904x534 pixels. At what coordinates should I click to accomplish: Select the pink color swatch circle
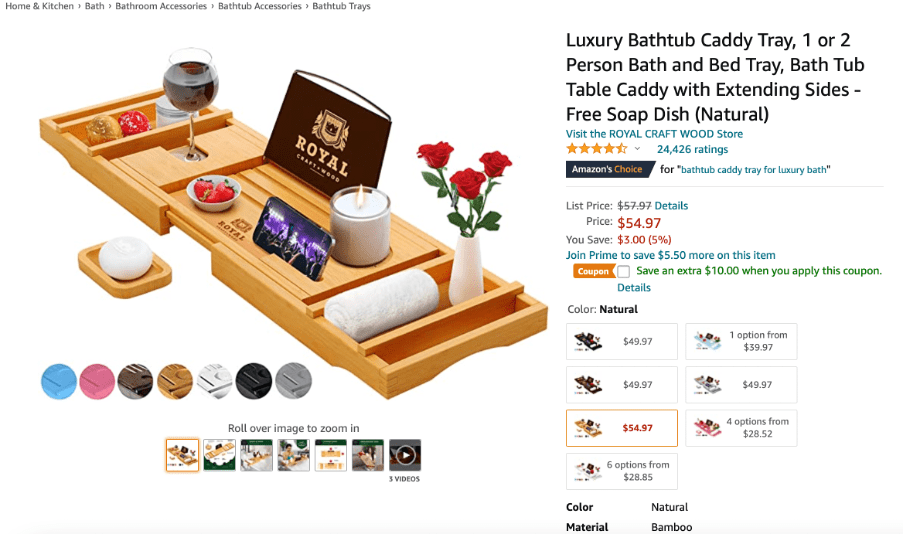coord(97,381)
